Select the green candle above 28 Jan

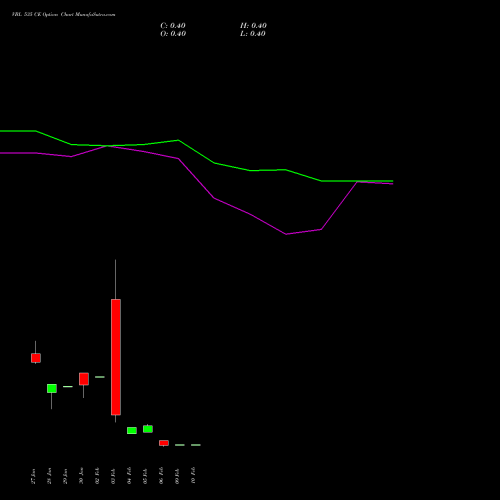click(52, 388)
